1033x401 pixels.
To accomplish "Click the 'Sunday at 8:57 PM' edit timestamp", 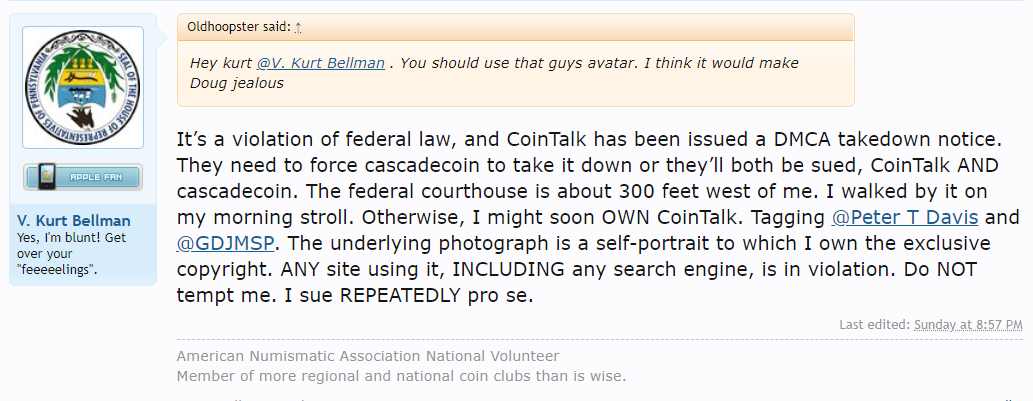I will coord(968,325).
